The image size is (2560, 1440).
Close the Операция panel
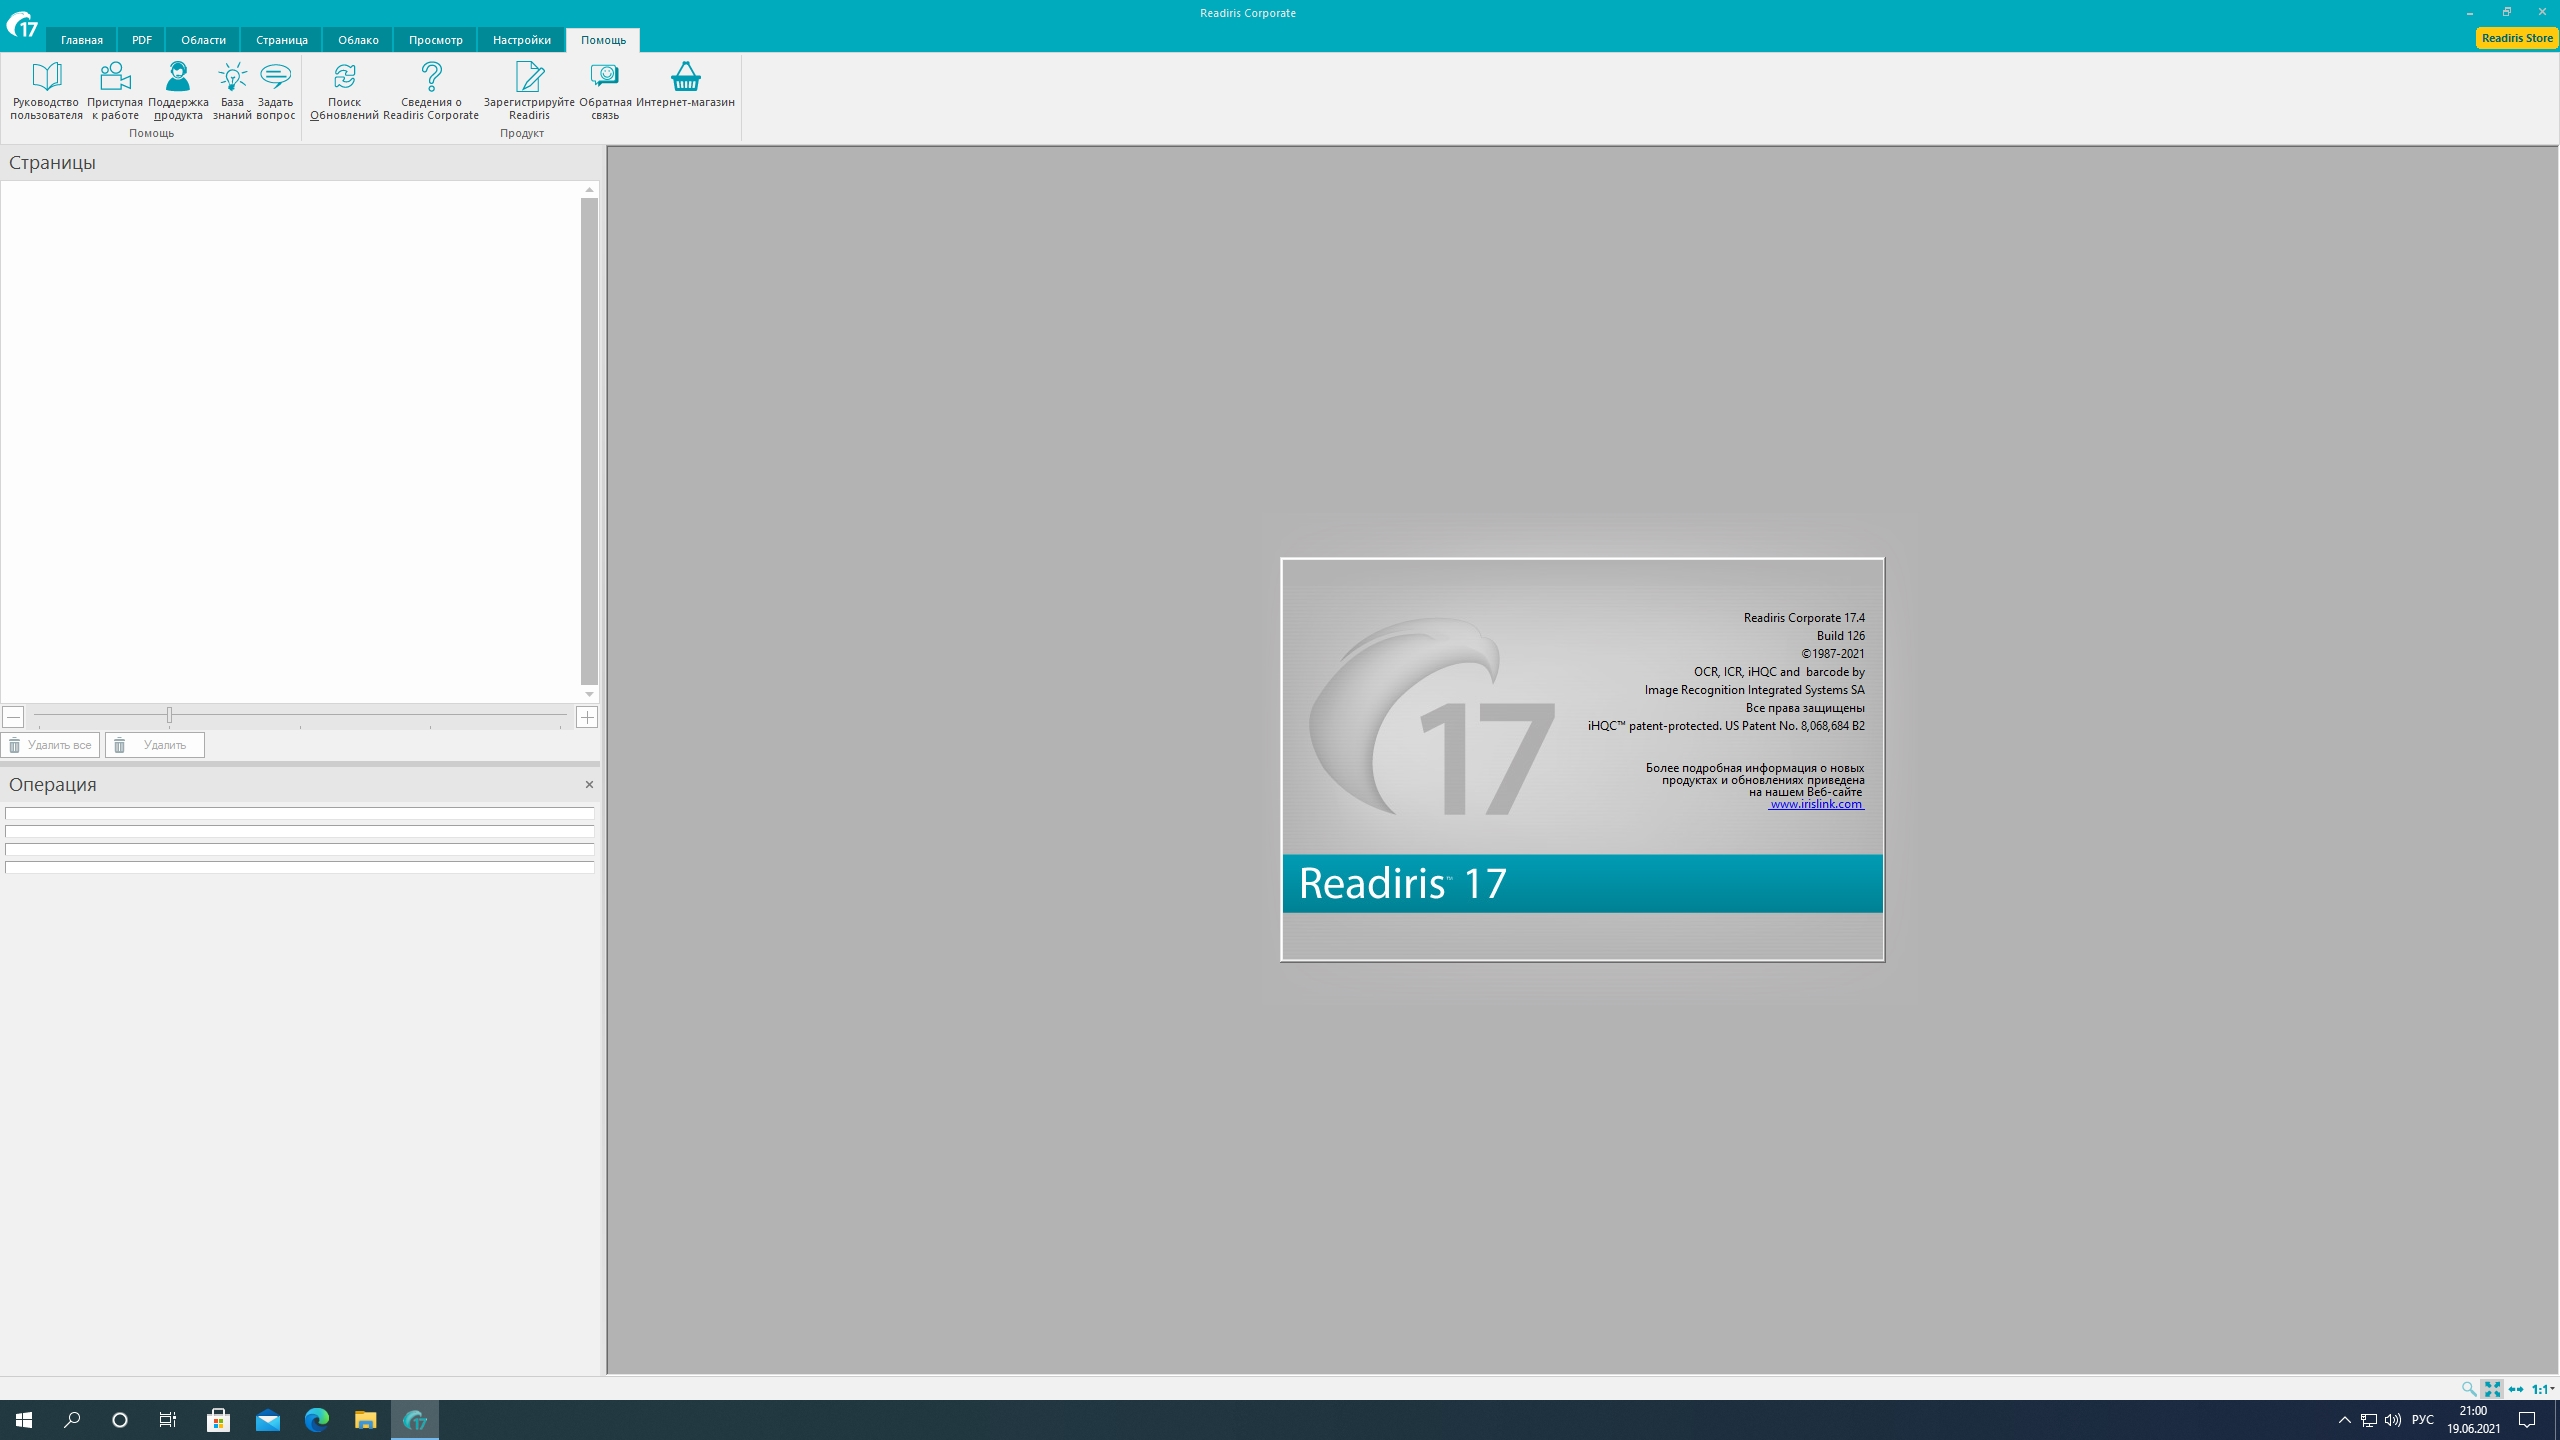[589, 785]
